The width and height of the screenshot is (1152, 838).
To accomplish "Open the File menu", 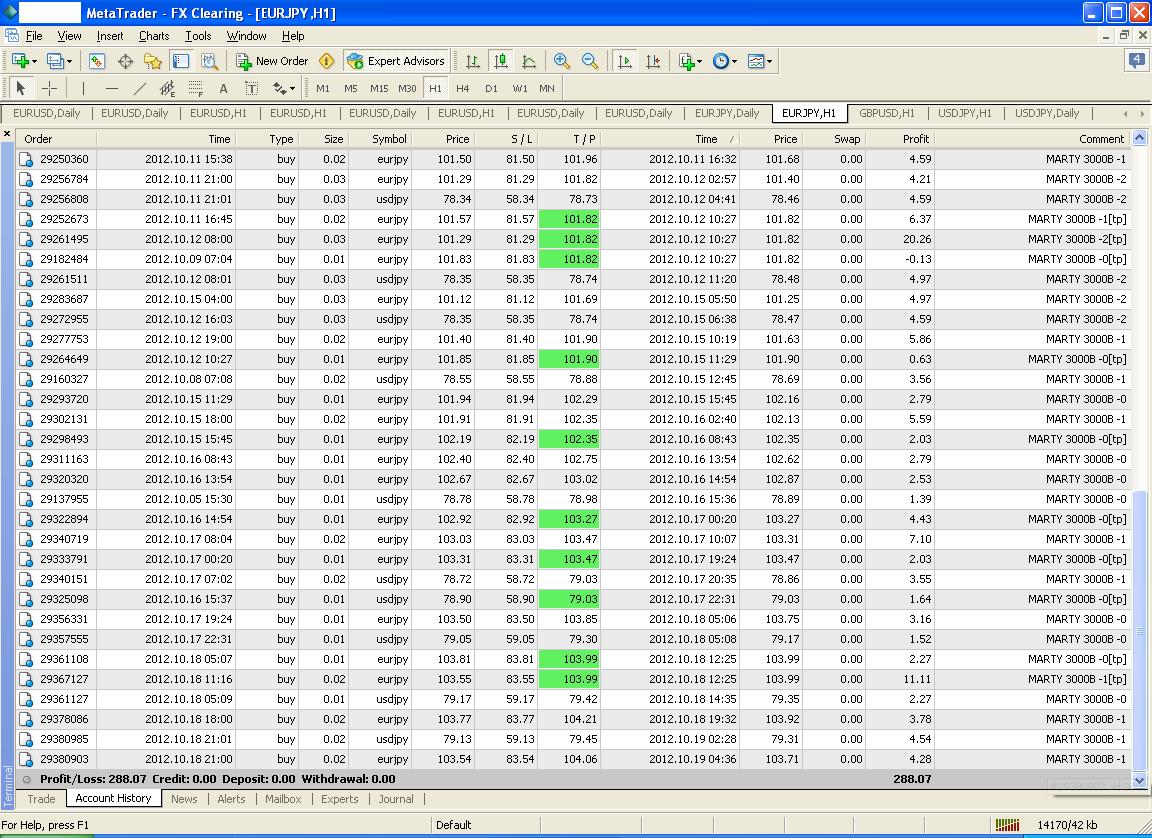I will [34, 36].
